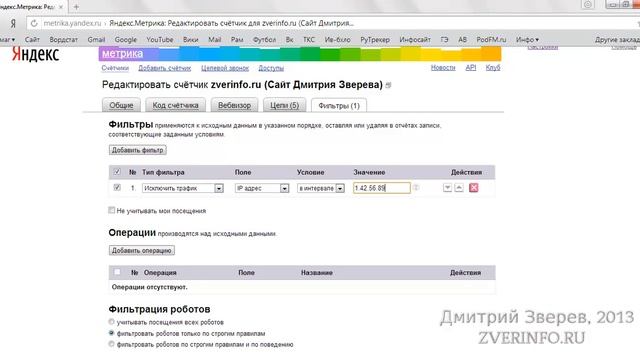
Task: Select the Фильтры (1) tab
Action: (339, 106)
